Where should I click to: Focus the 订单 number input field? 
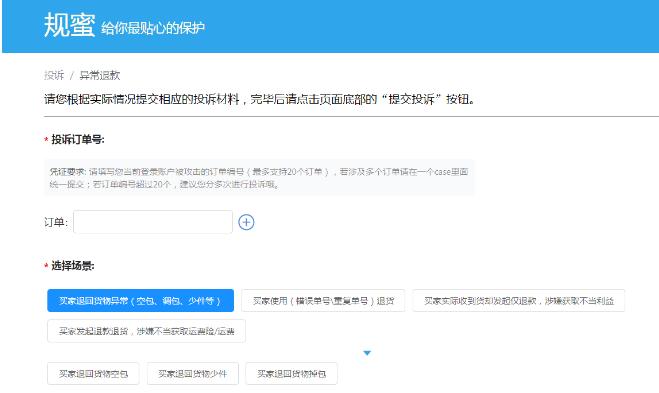click(153, 222)
